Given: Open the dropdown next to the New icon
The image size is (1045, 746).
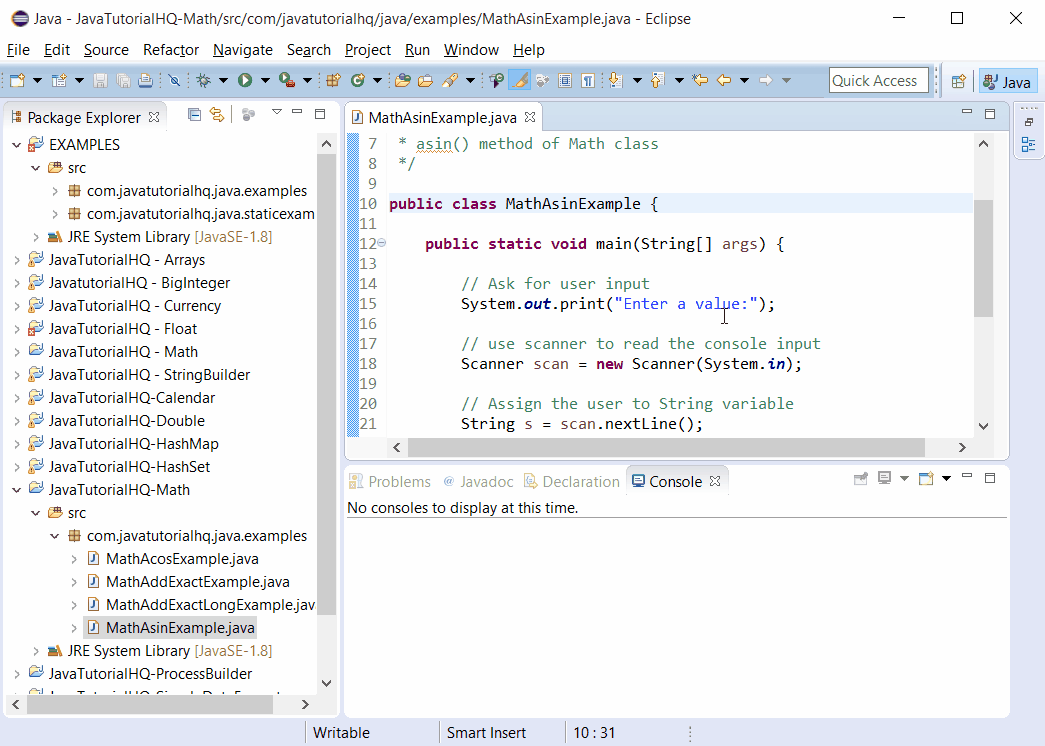Looking at the screenshot, I should 37,81.
